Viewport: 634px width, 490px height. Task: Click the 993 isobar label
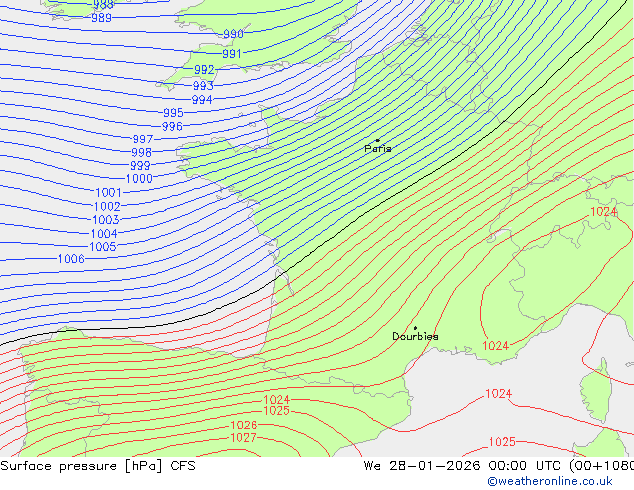pyautogui.click(x=203, y=86)
